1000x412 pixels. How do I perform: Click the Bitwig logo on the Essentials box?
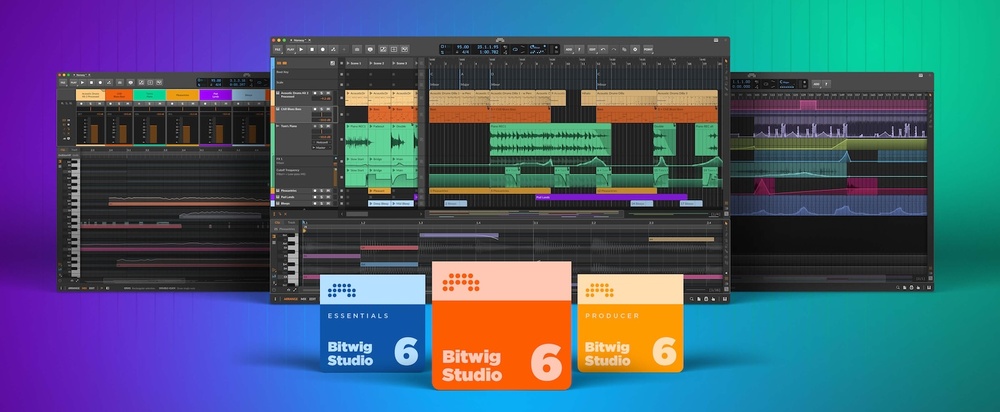coord(340,291)
